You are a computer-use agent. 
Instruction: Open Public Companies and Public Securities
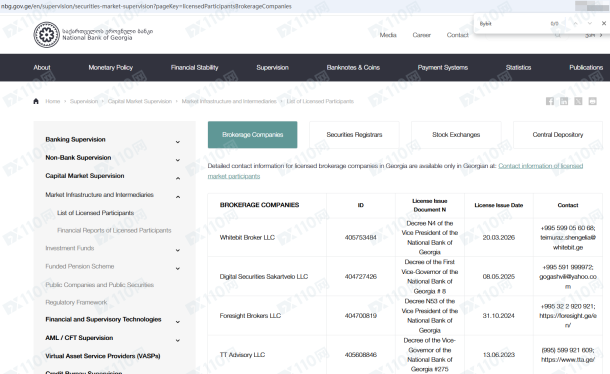(100, 284)
